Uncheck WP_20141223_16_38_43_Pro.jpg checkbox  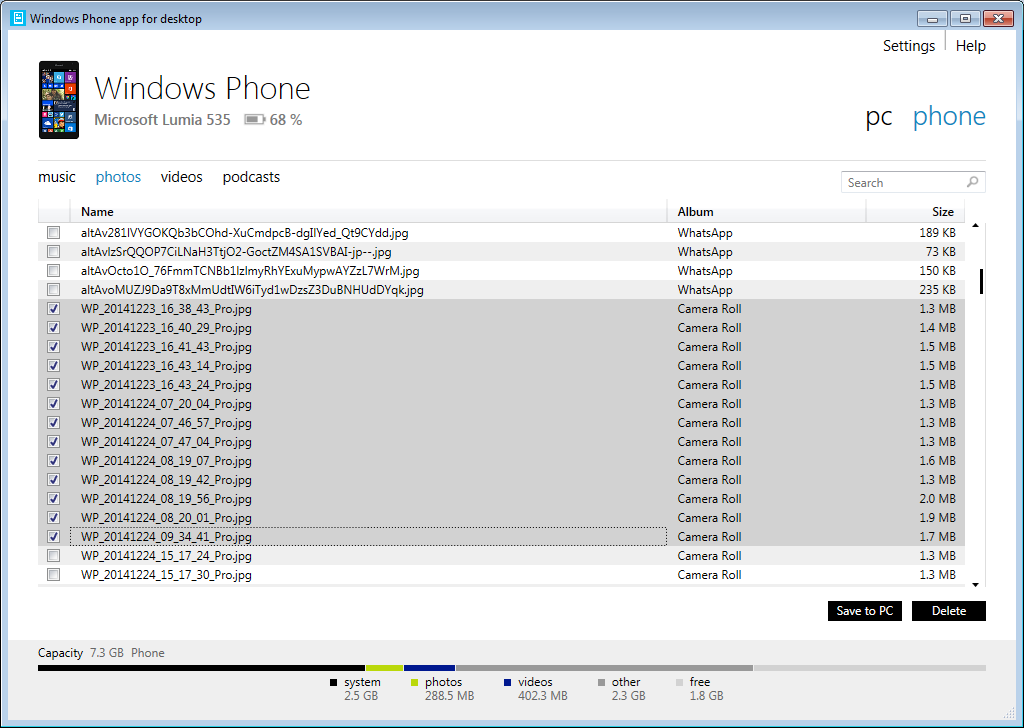click(x=54, y=309)
